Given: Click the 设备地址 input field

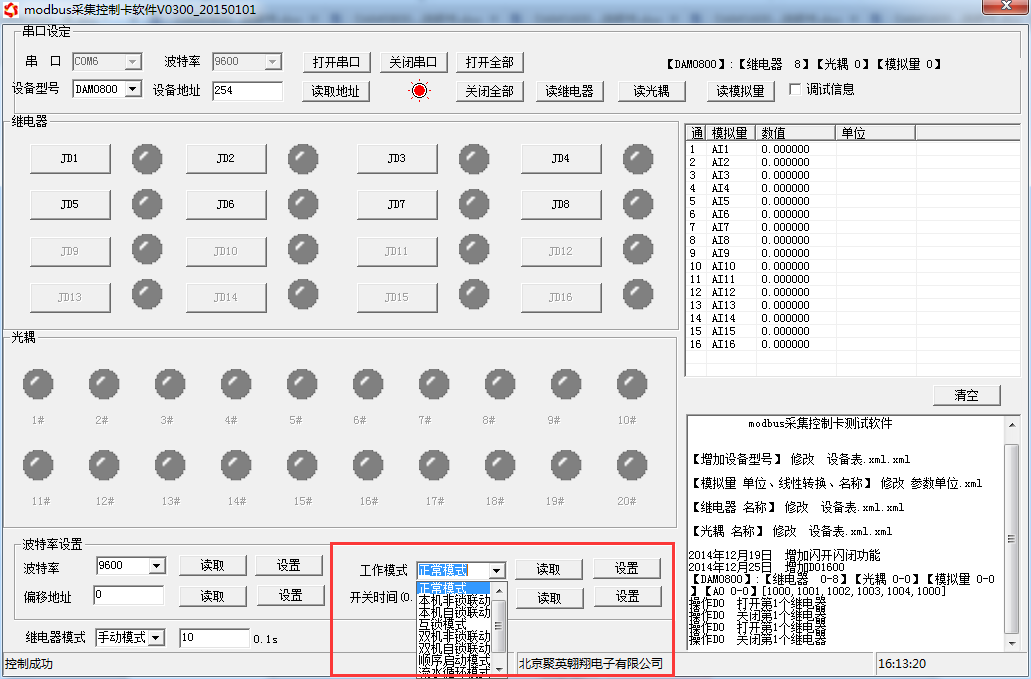Looking at the screenshot, I should pos(247,91).
